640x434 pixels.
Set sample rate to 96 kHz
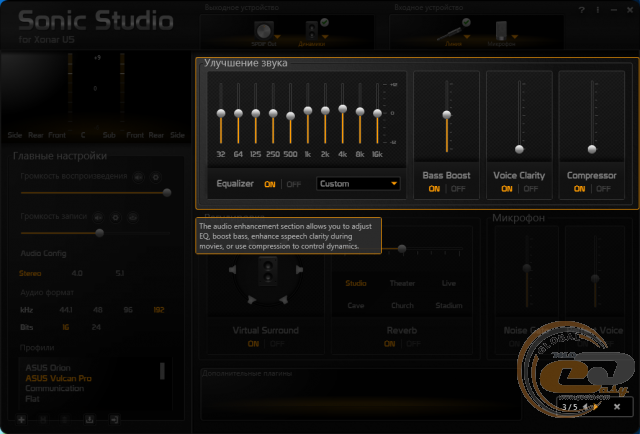pos(128,310)
